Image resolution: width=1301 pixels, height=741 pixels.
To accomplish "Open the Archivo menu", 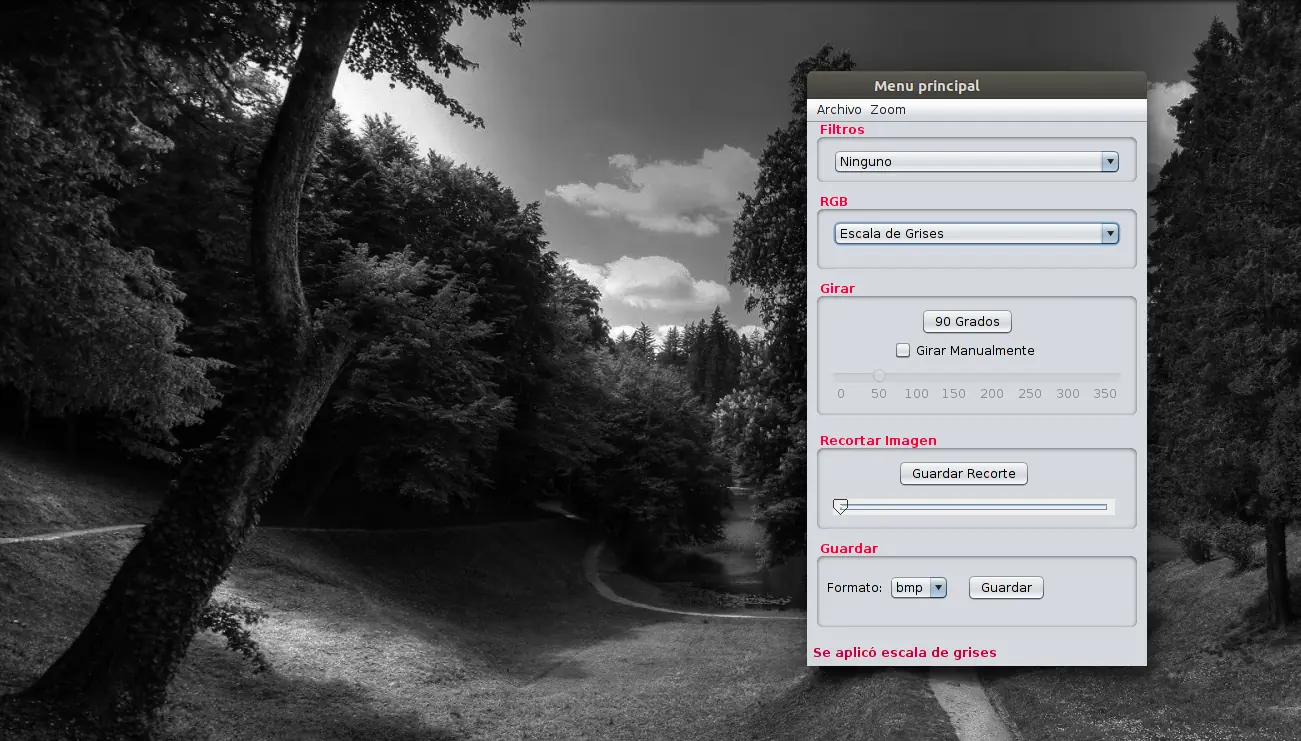I will 839,110.
